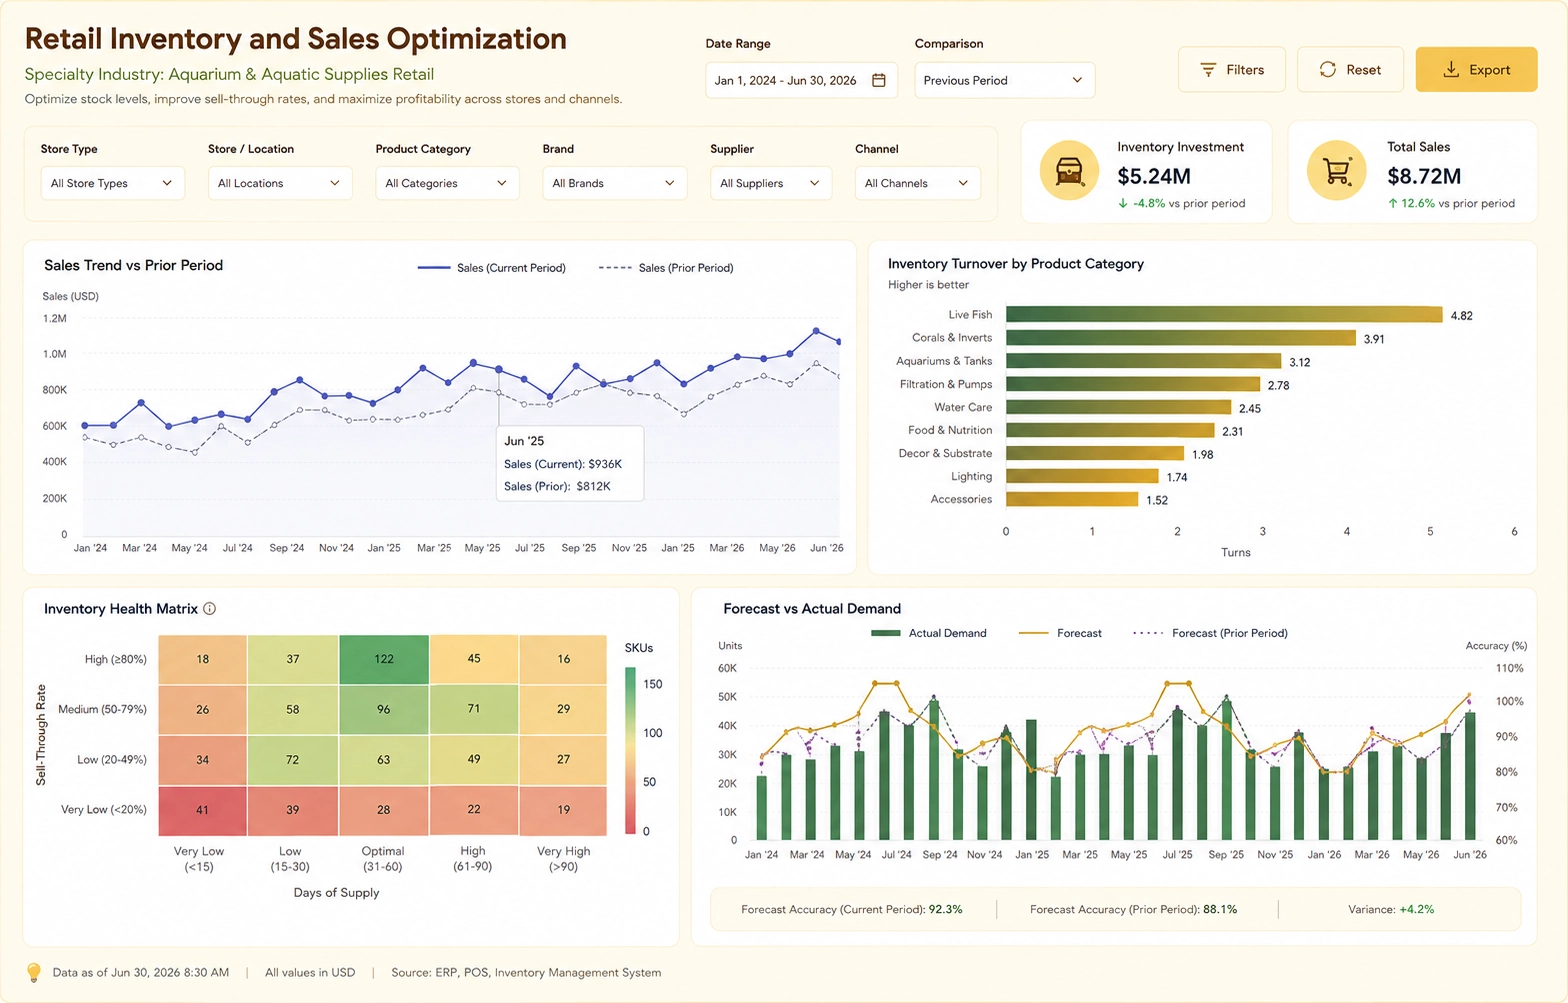Select heatmap cell with 96 SKUs
The height and width of the screenshot is (1003, 1568).
click(x=384, y=709)
